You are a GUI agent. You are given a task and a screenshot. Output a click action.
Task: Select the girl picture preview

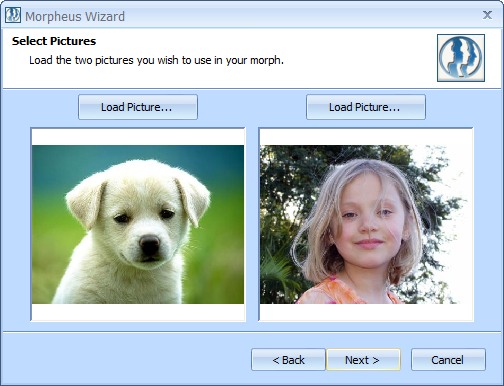click(366, 224)
